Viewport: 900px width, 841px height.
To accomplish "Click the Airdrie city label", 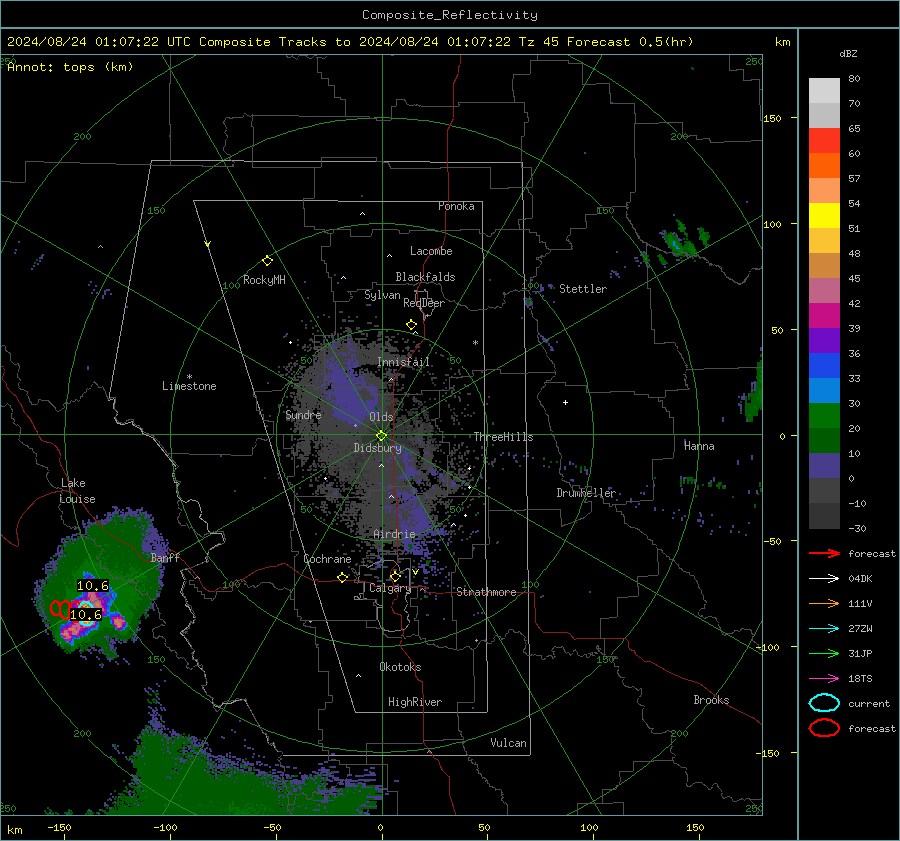I will (x=394, y=534).
